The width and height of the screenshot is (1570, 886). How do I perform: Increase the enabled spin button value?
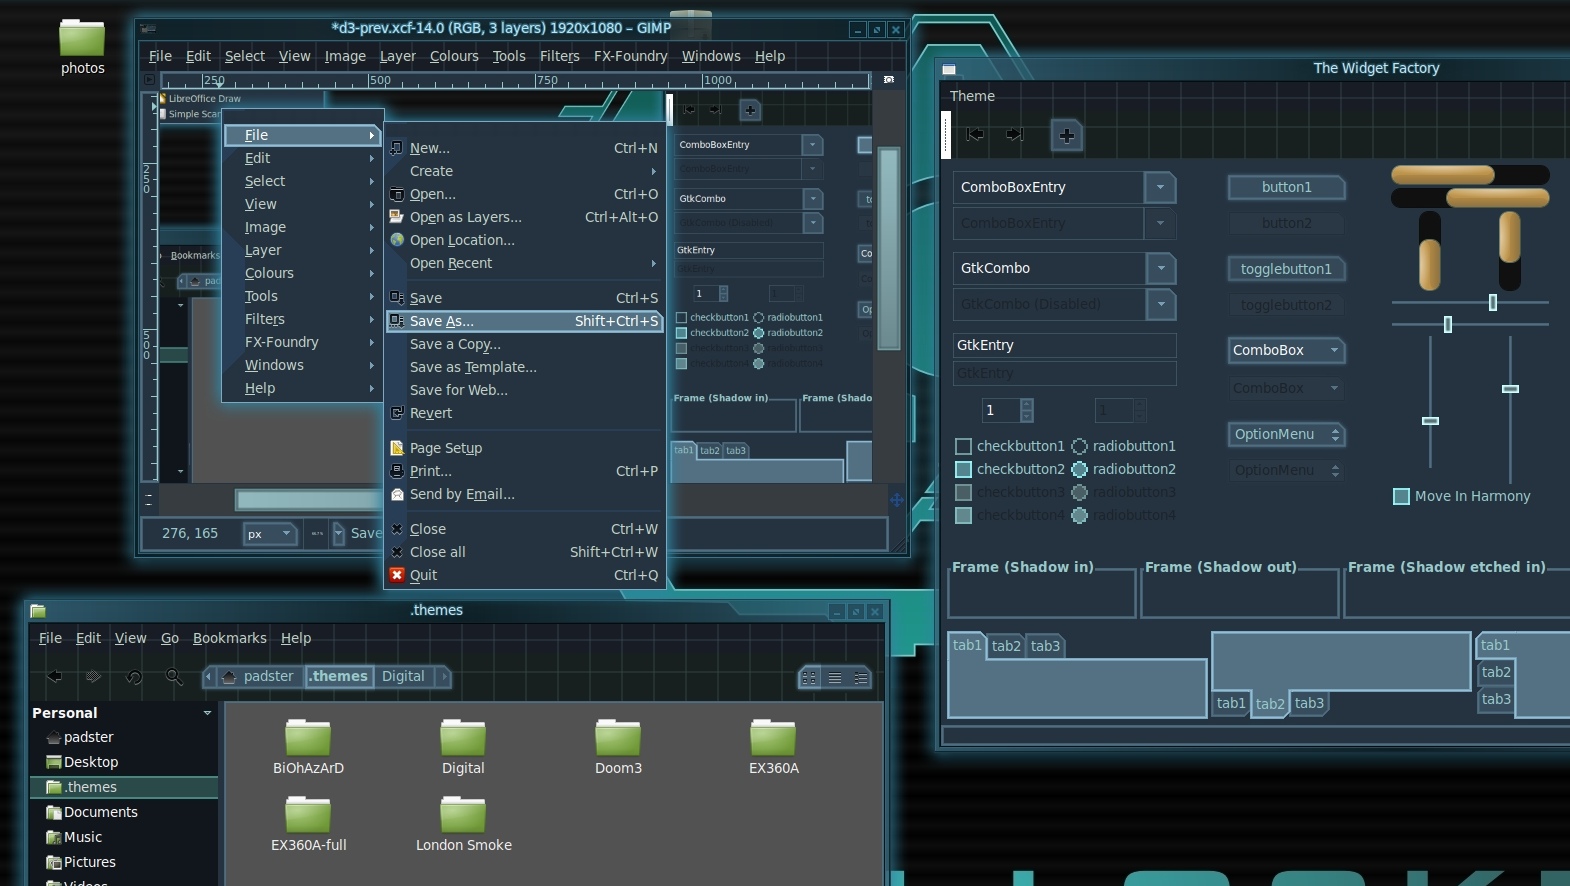(1027, 405)
